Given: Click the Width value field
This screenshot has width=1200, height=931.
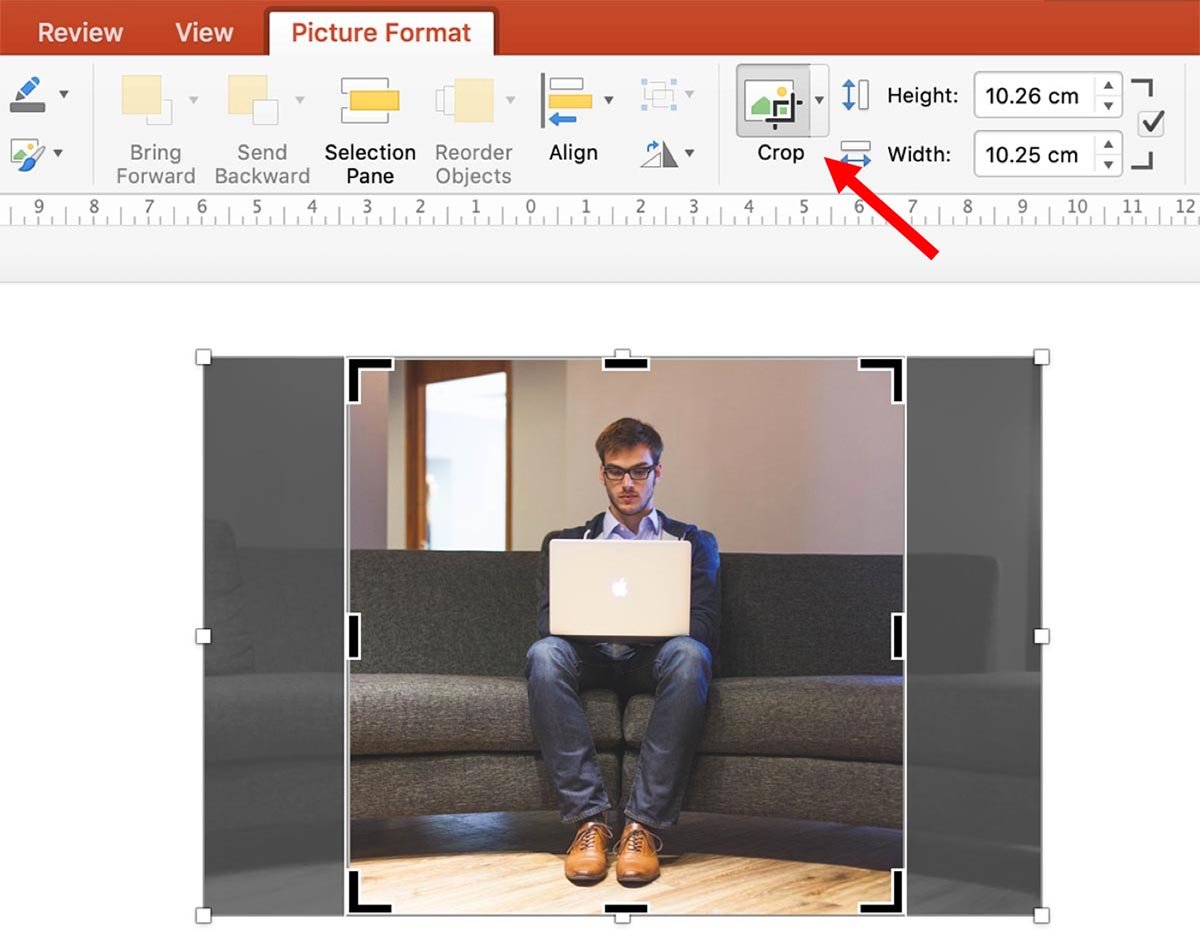Looking at the screenshot, I should (x=1034, y=154).
